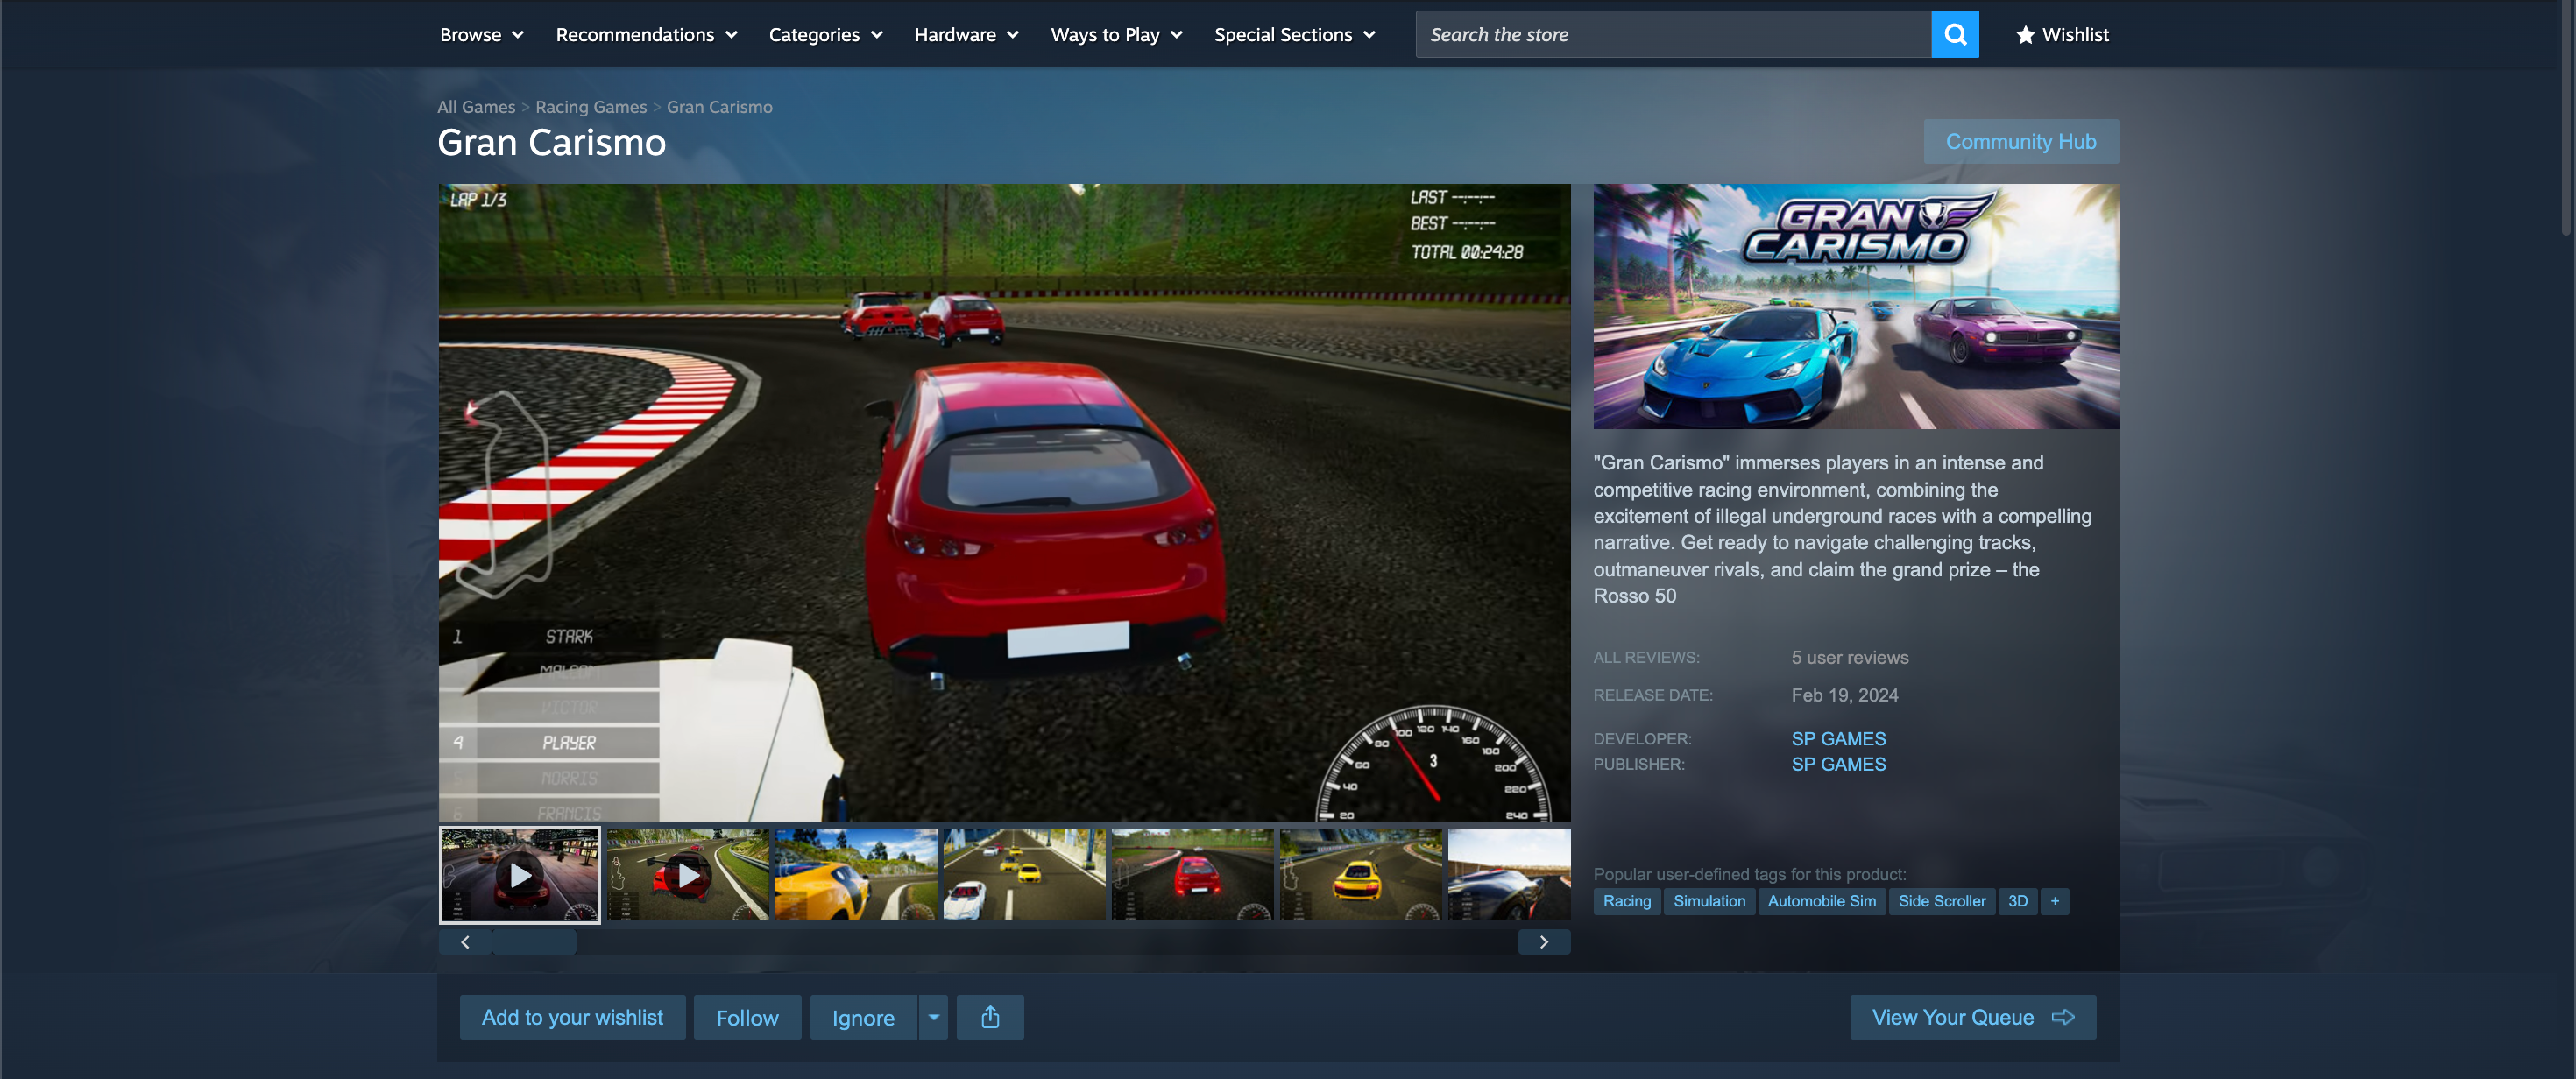The width and height of the screenshot is (2576, 1079).
Task: Click the right arrow to see more screenshots
Action: 1543,941
